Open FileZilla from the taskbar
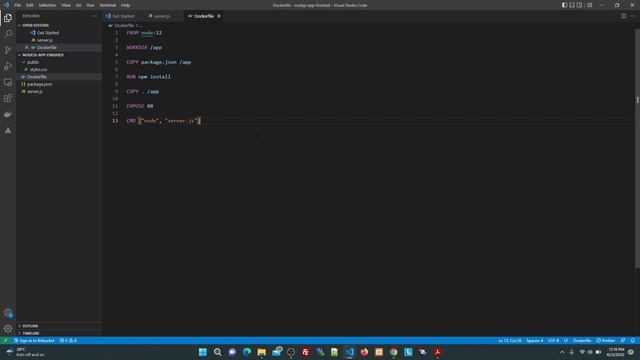The image size is (640, 360). click(x=305, y=352)
